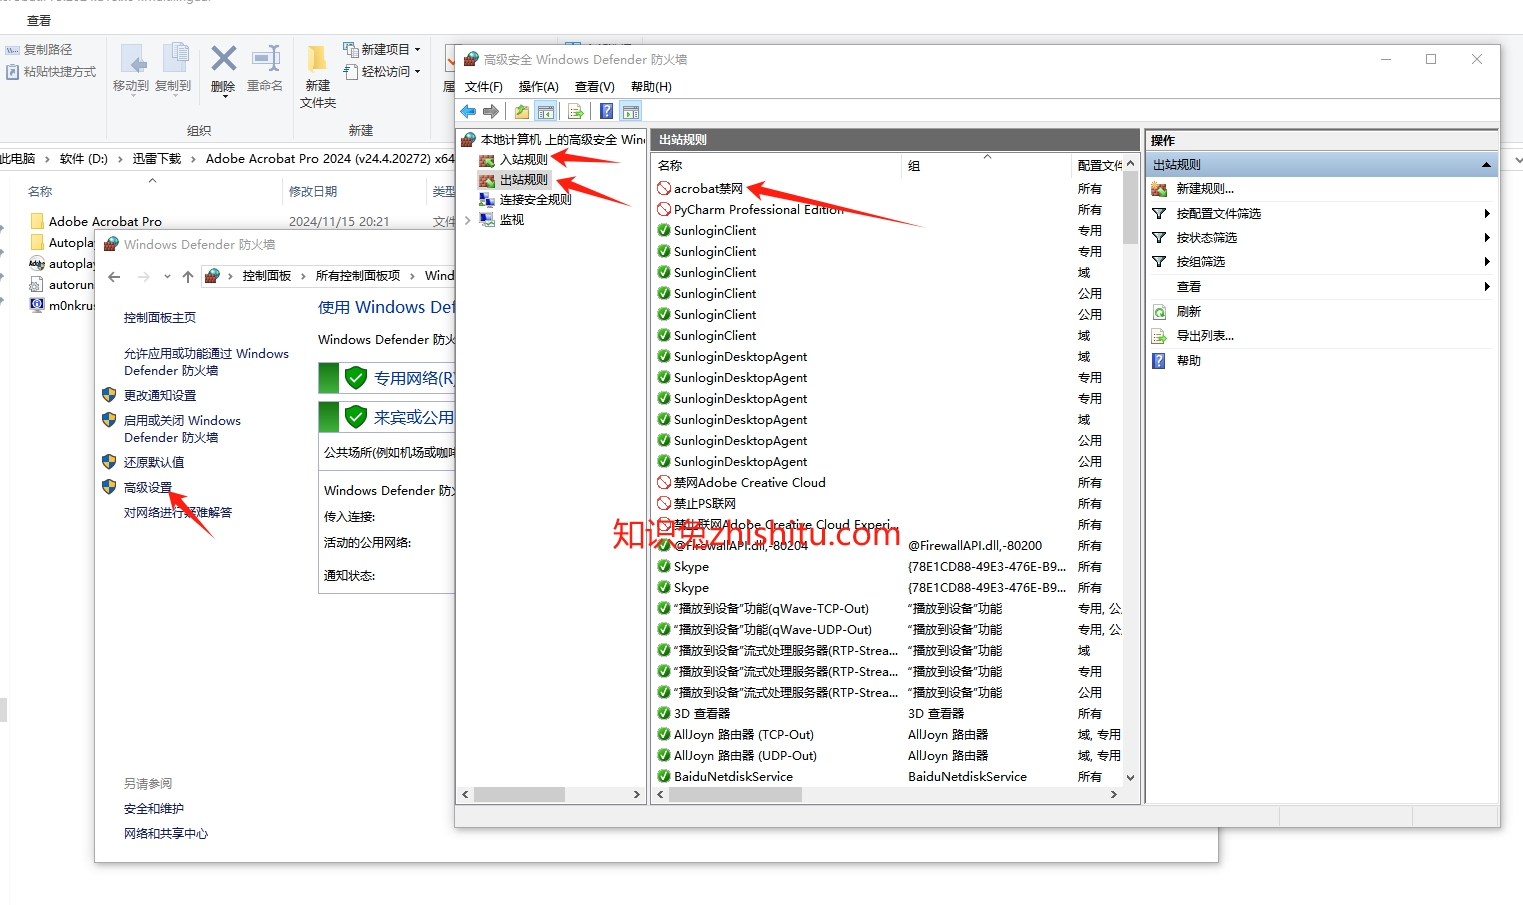Click the rules list horizontal scrollbar right arrow
Viewport: 1523px width, 905px height.
click(x=1113, y=794)
